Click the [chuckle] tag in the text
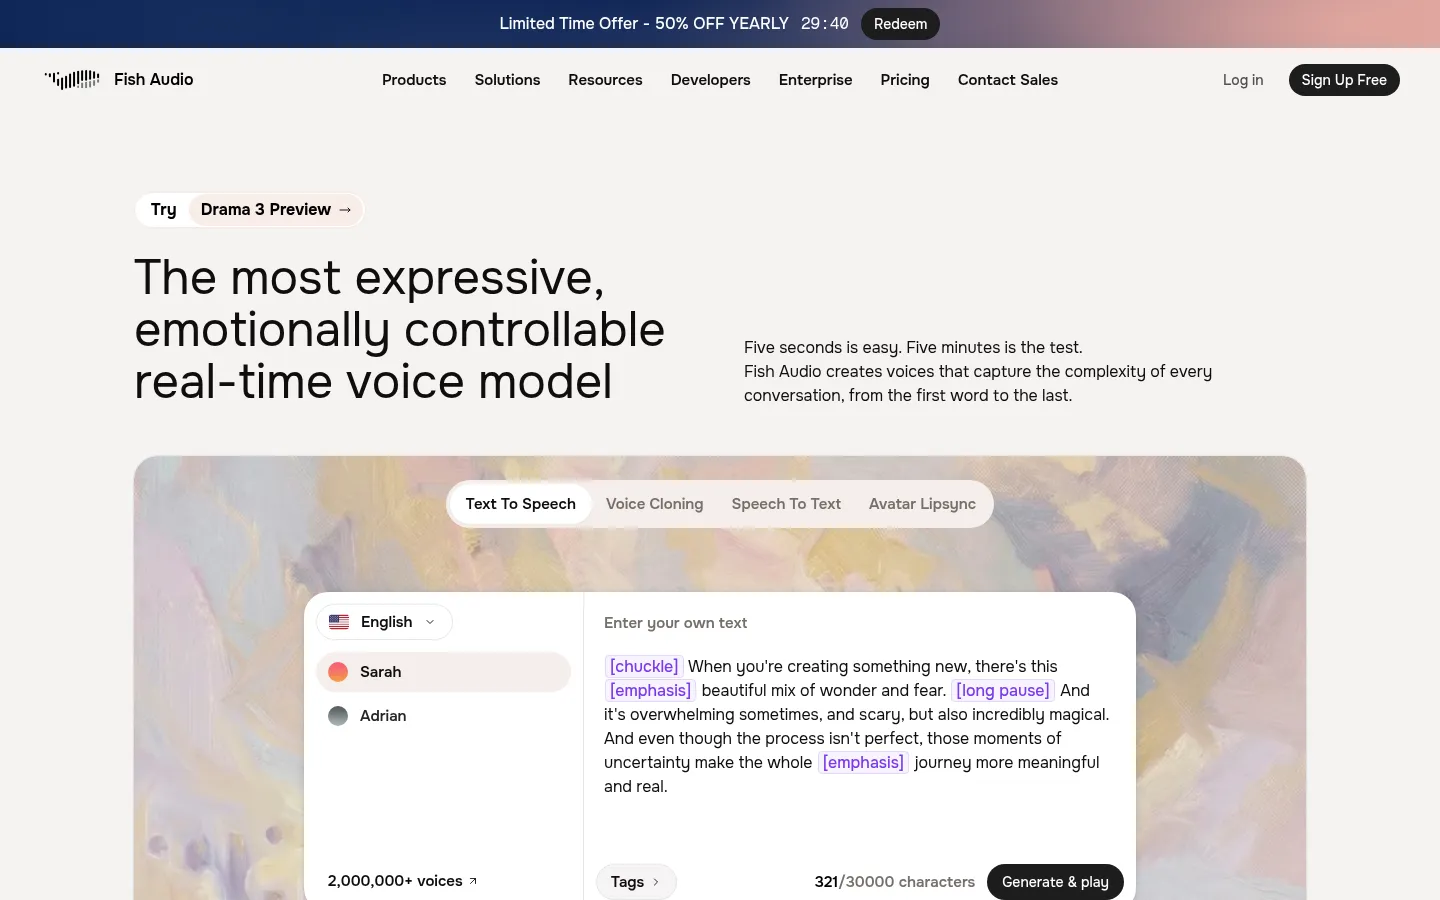Screen dimensions: 1440x900 point(644,666)
